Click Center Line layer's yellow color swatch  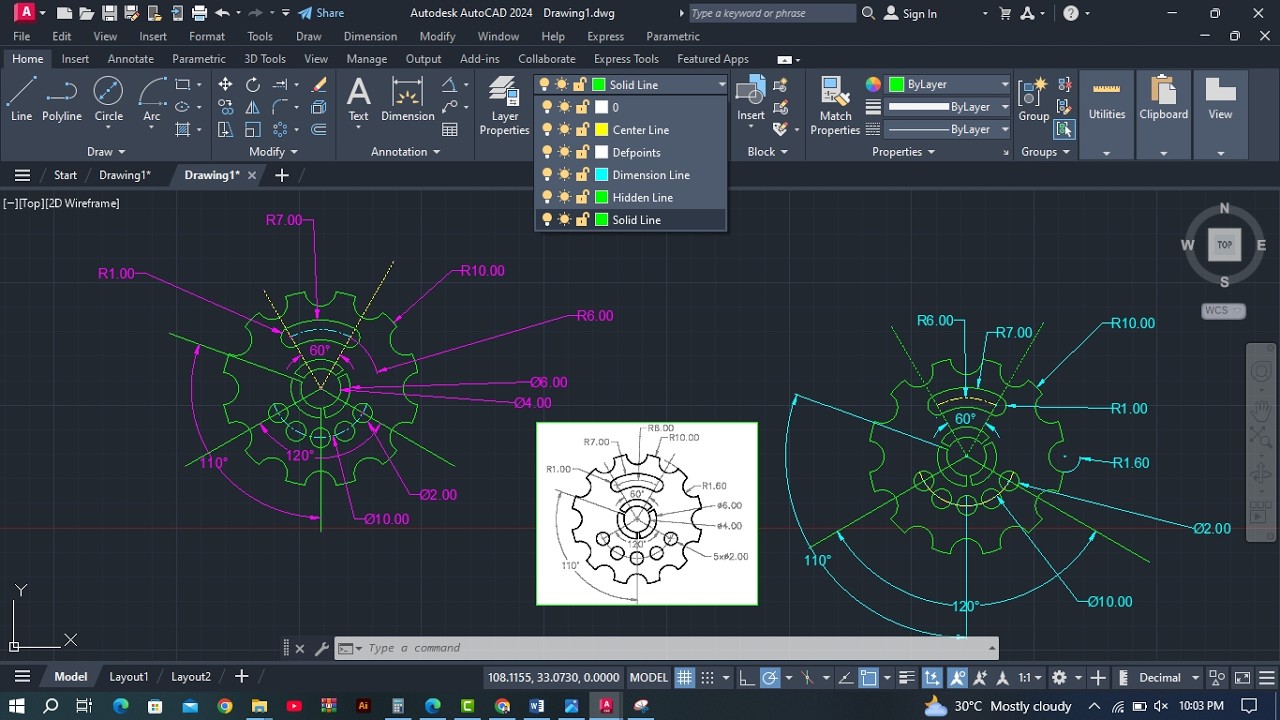point(602,130)
